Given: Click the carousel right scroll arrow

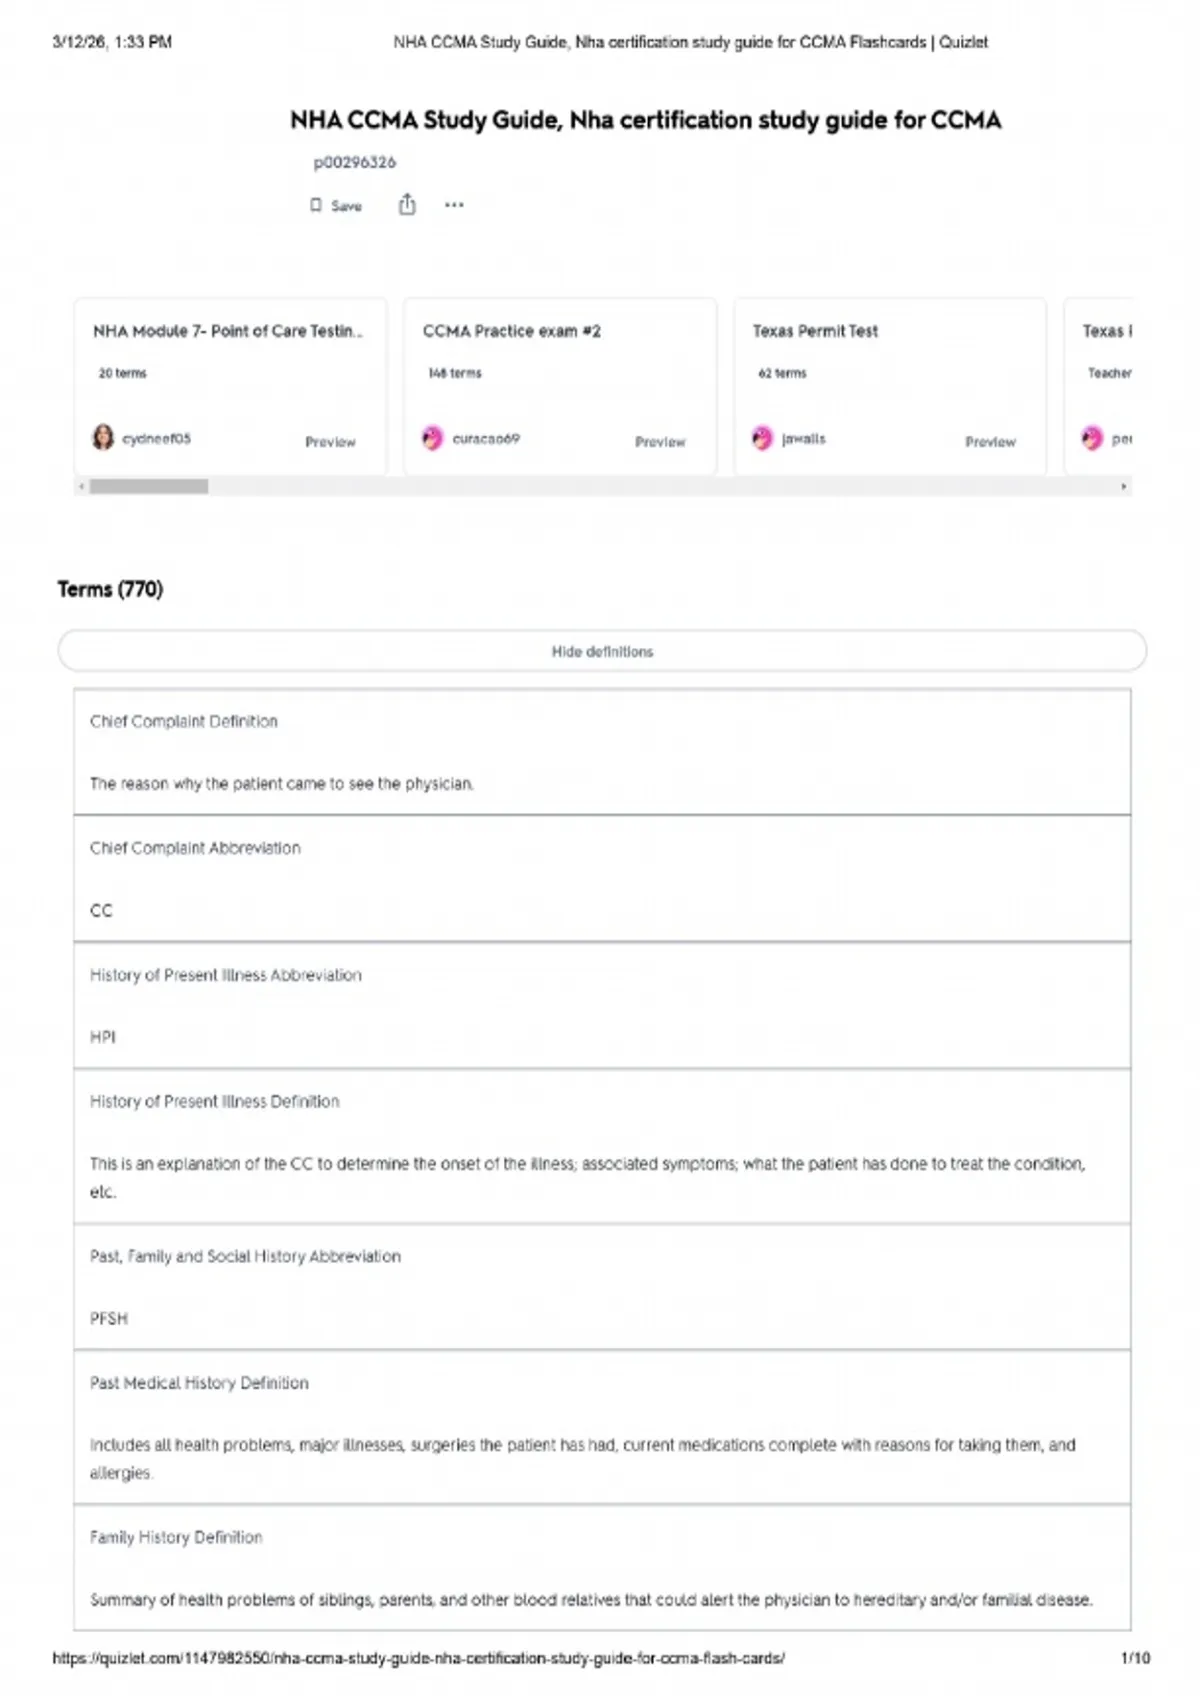Looking at the screenshot, I should click(1124, 487).
